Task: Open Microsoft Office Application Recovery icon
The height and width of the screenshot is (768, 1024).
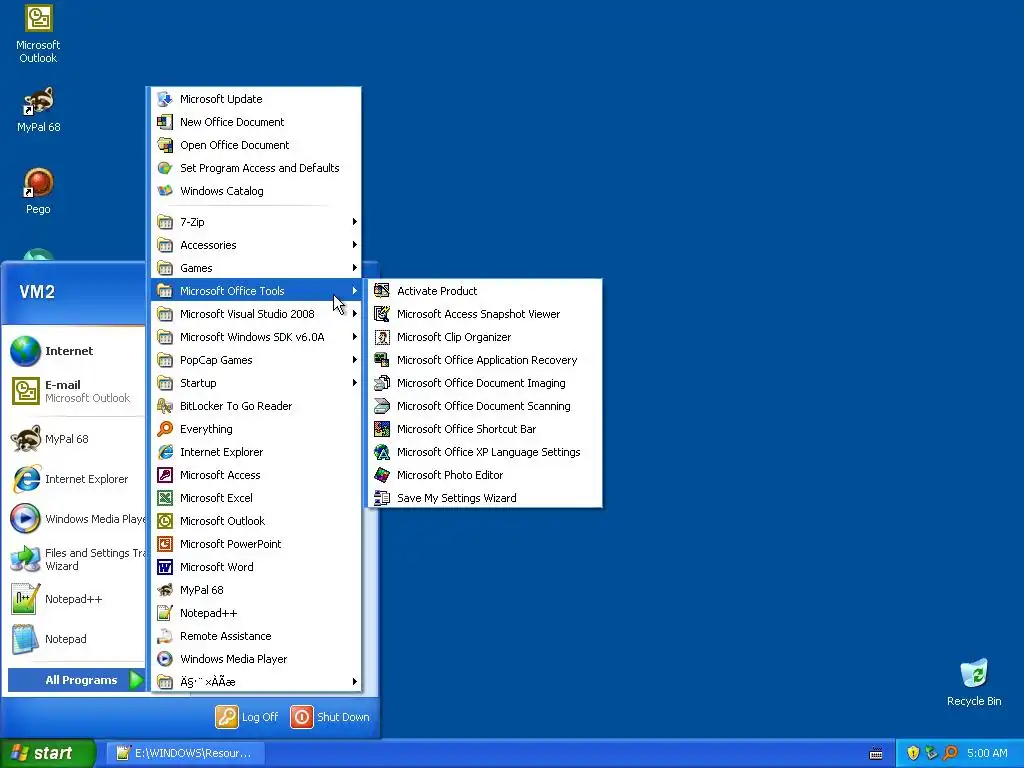Action: 382,360
